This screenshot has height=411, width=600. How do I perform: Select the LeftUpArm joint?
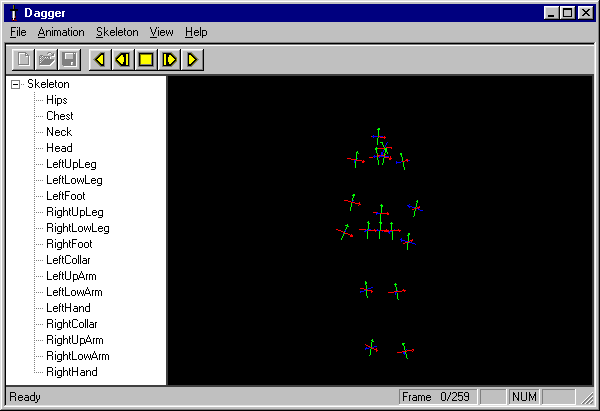click(71, 276)
